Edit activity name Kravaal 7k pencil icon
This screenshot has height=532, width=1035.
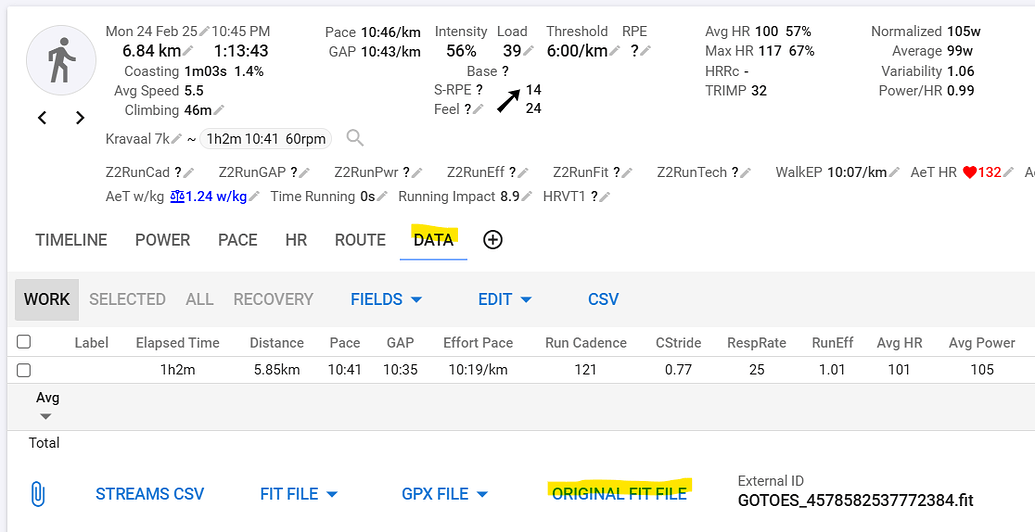(x=177, y=139)
